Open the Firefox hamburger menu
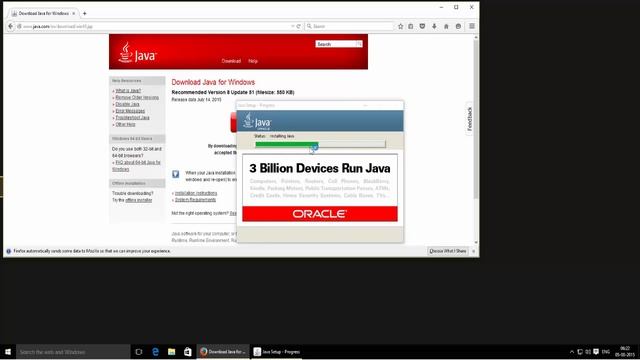This screenshot has width=640, height=360. click(x=472, y=26)
